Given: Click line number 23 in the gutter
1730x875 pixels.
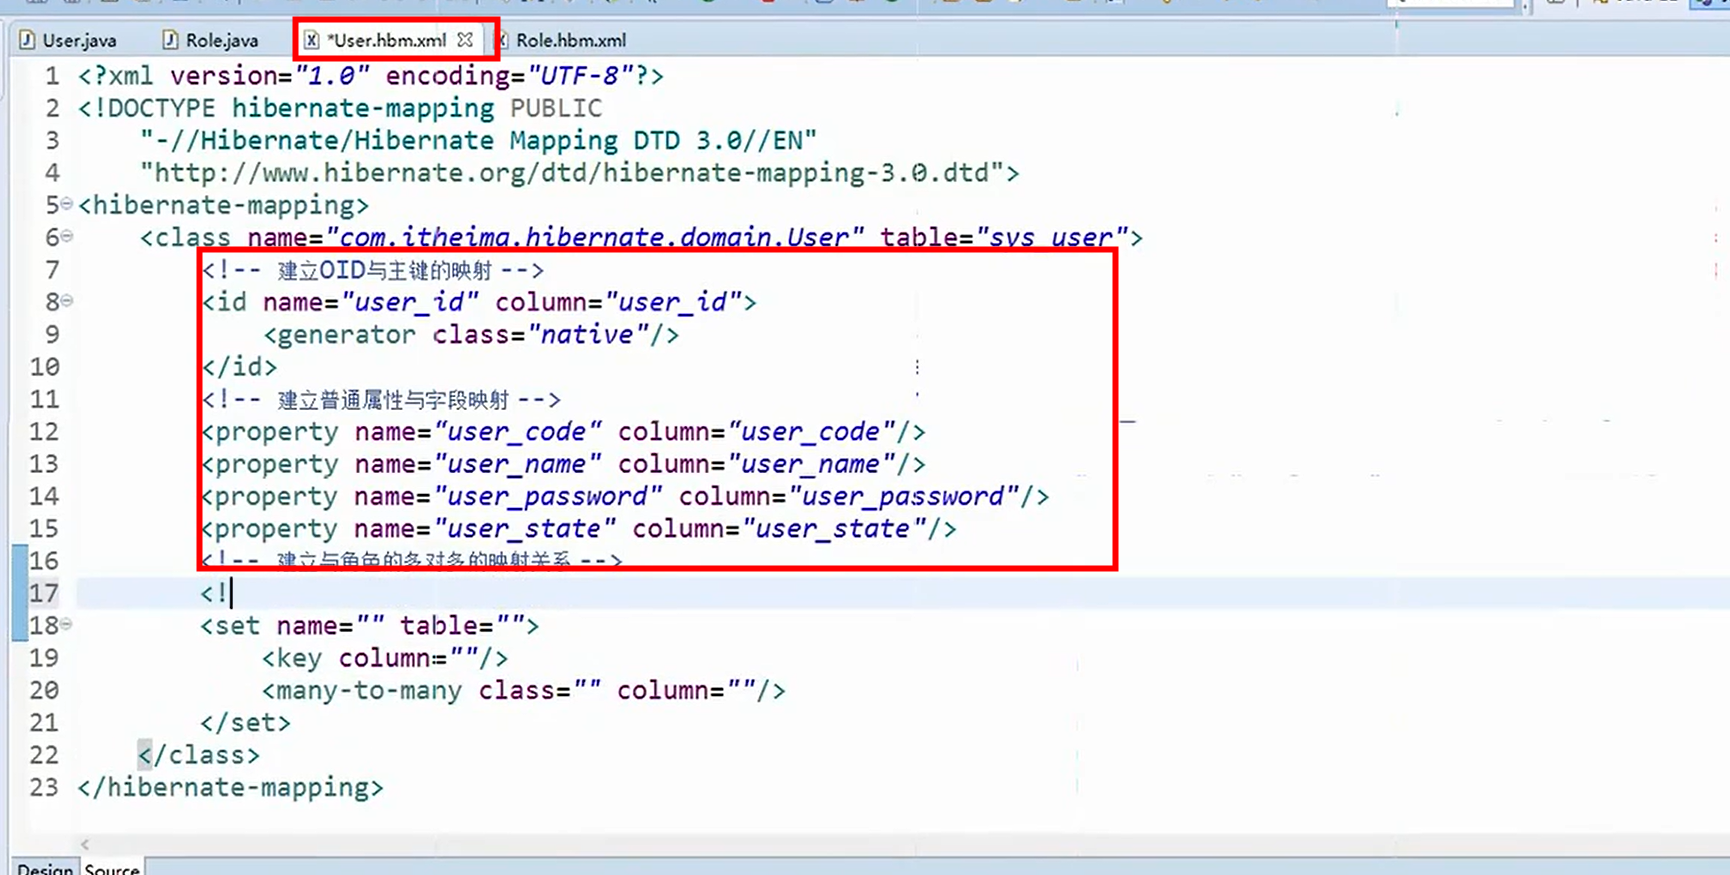Looking at the screenshot, I should coord(44,787).
